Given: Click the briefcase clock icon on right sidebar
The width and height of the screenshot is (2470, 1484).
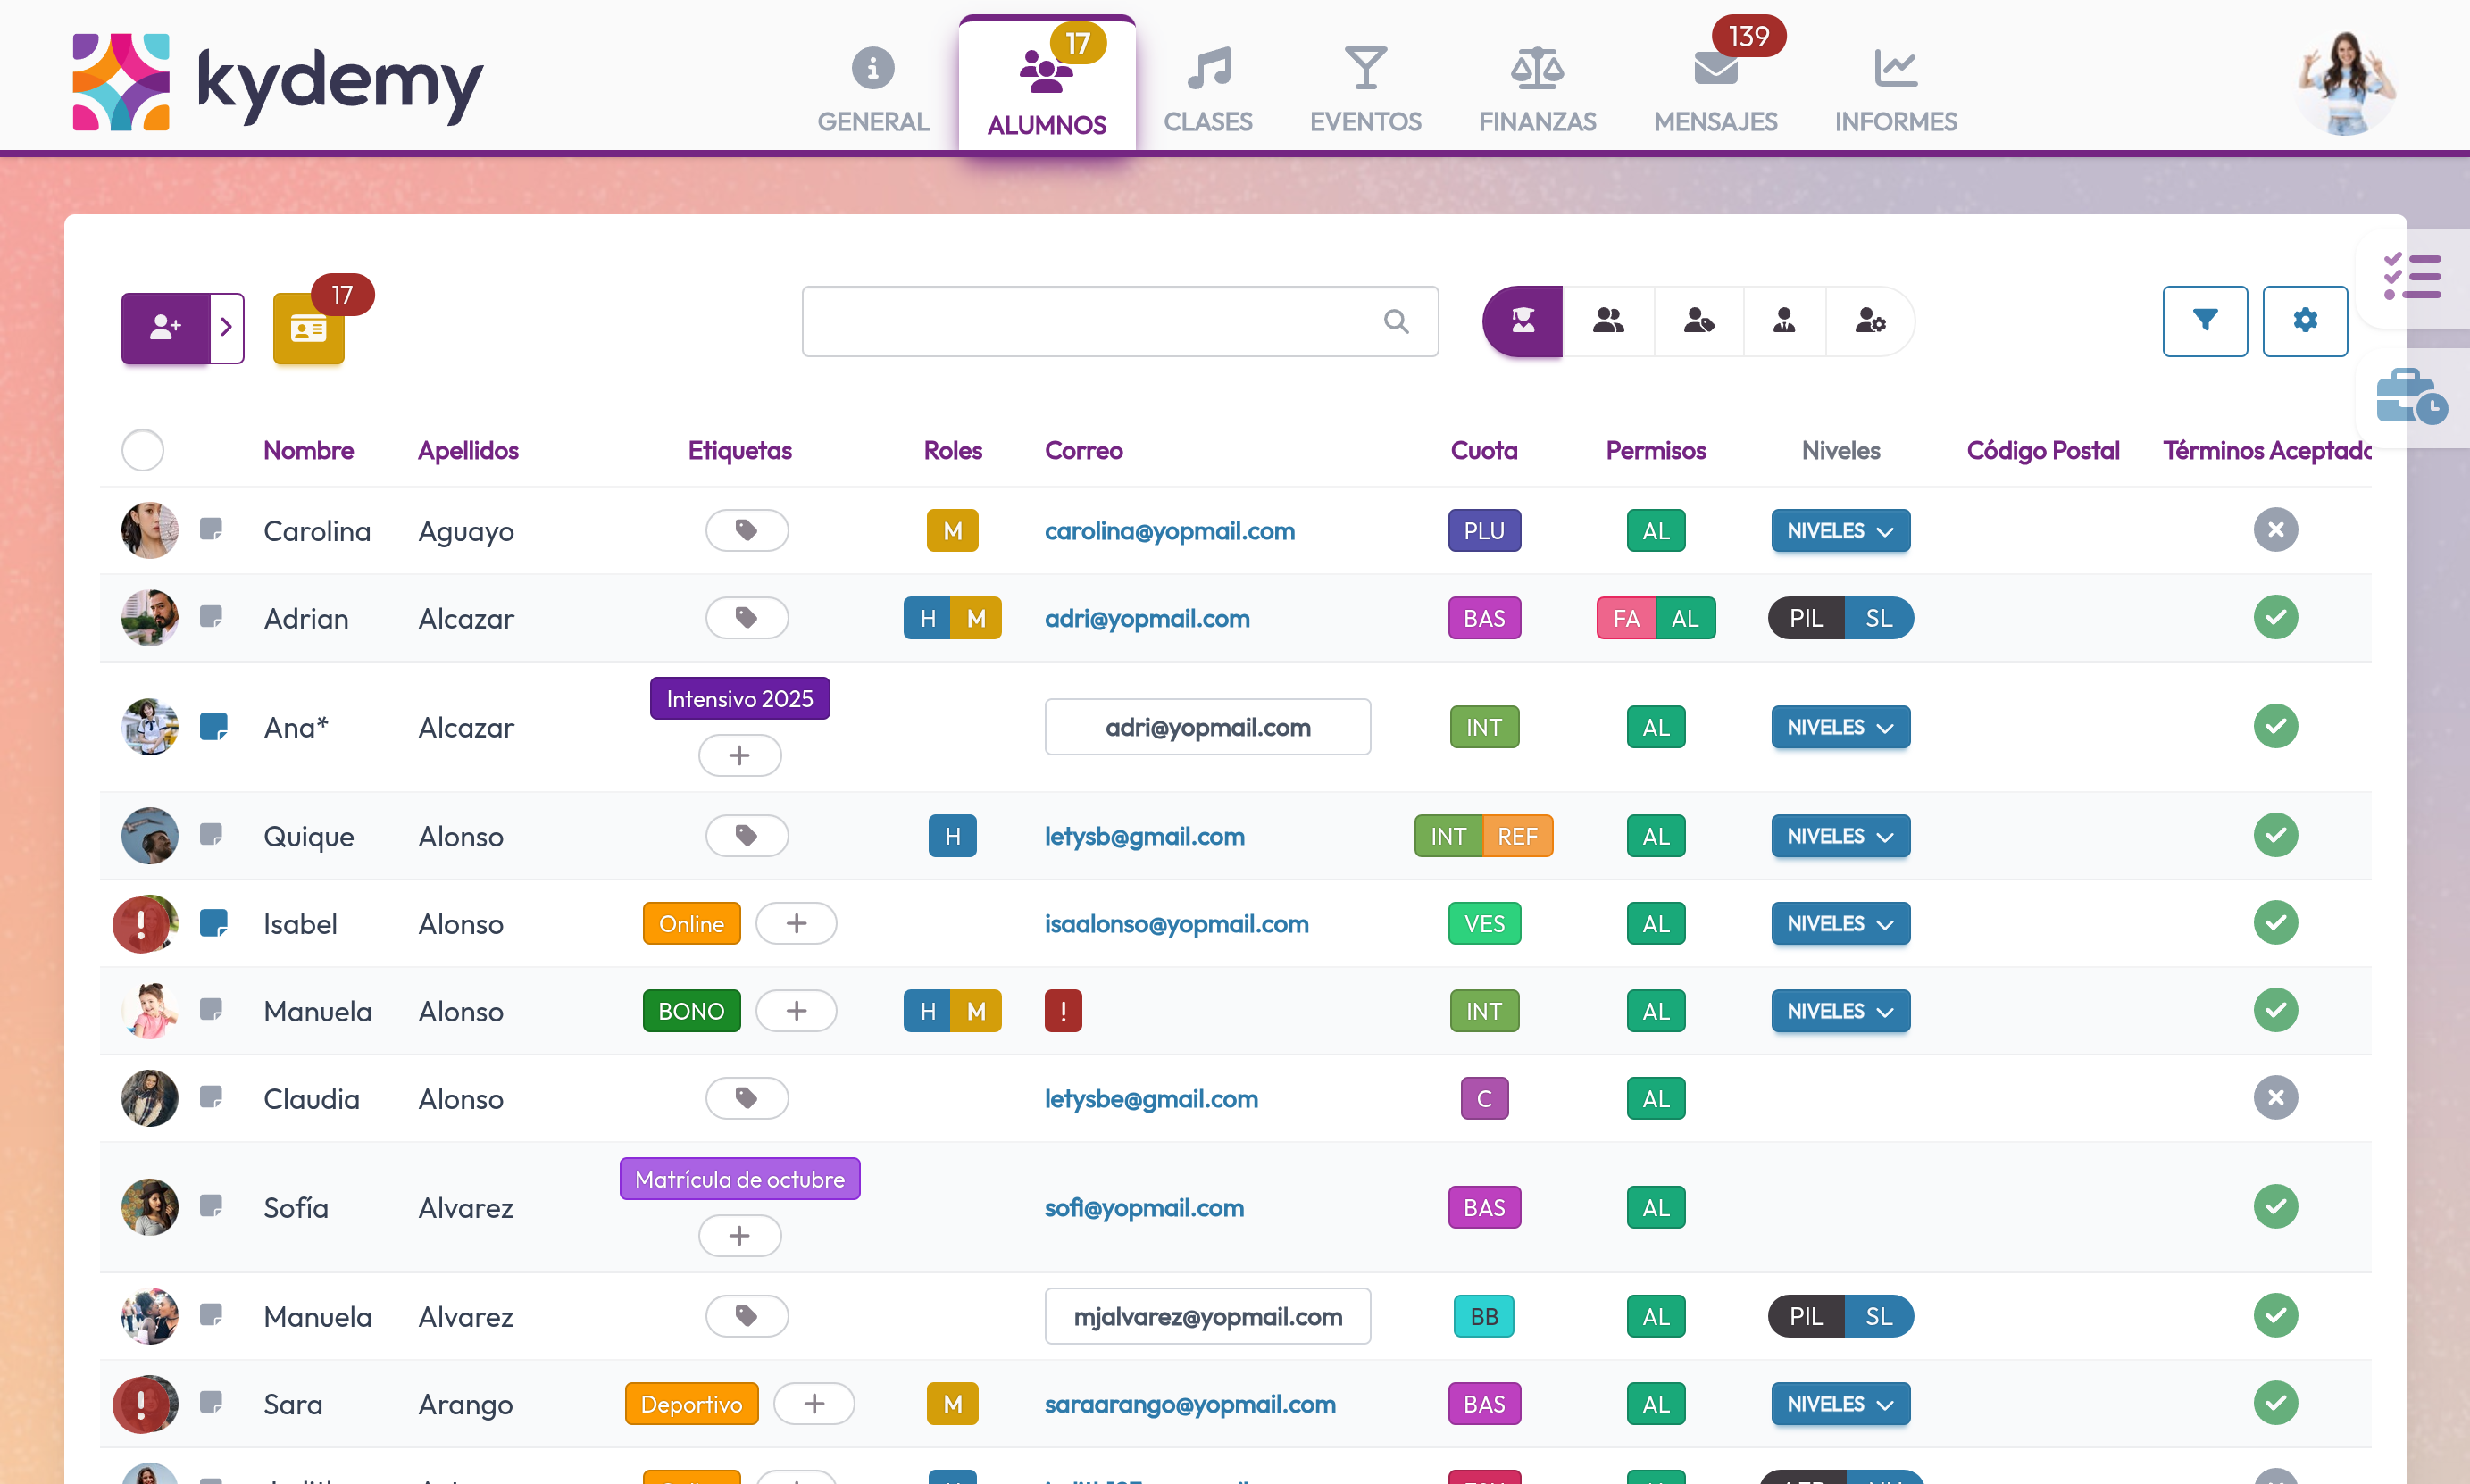Looking at the screenshot, I should pos(2411,397).
